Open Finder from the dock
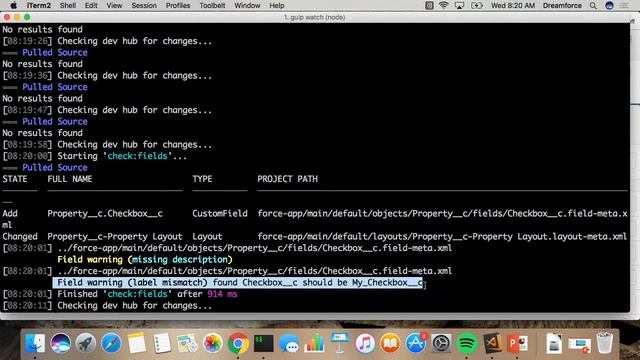The height and width of the screenshot is (360, 640). click(35, 343)
